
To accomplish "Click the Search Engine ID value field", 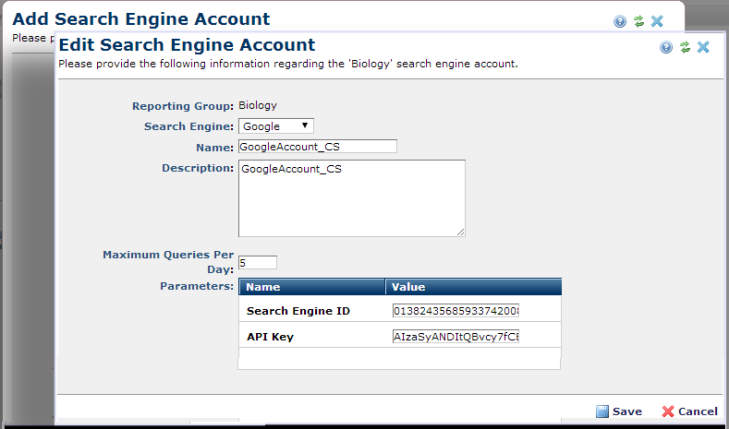I will point(456,311).
